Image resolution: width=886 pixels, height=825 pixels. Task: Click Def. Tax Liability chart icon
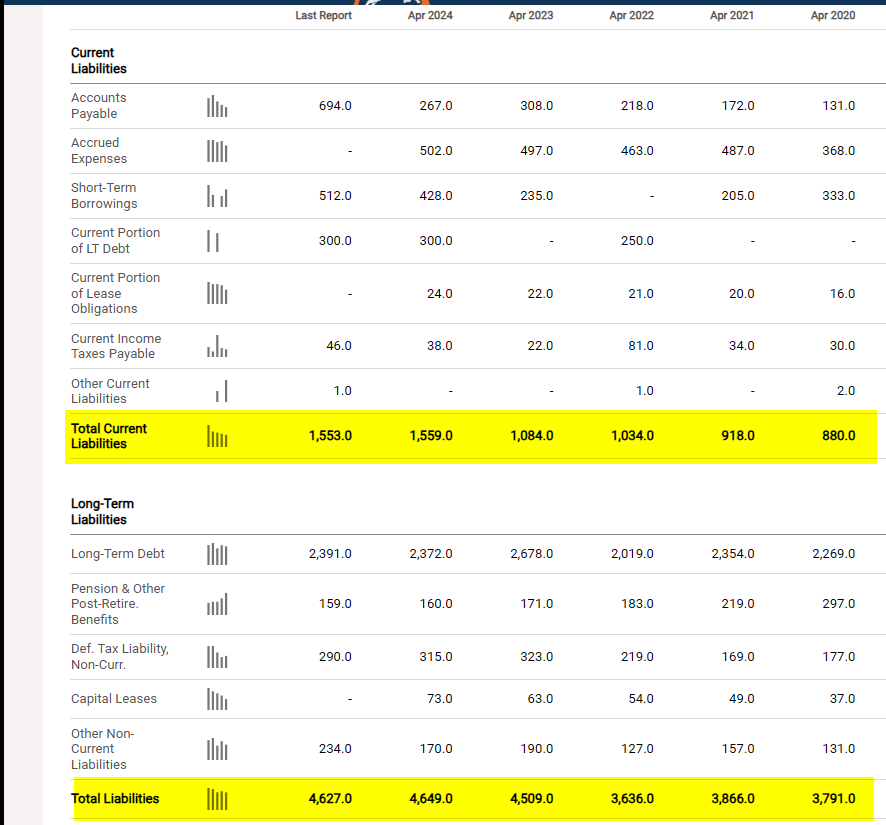click(217, 657)
